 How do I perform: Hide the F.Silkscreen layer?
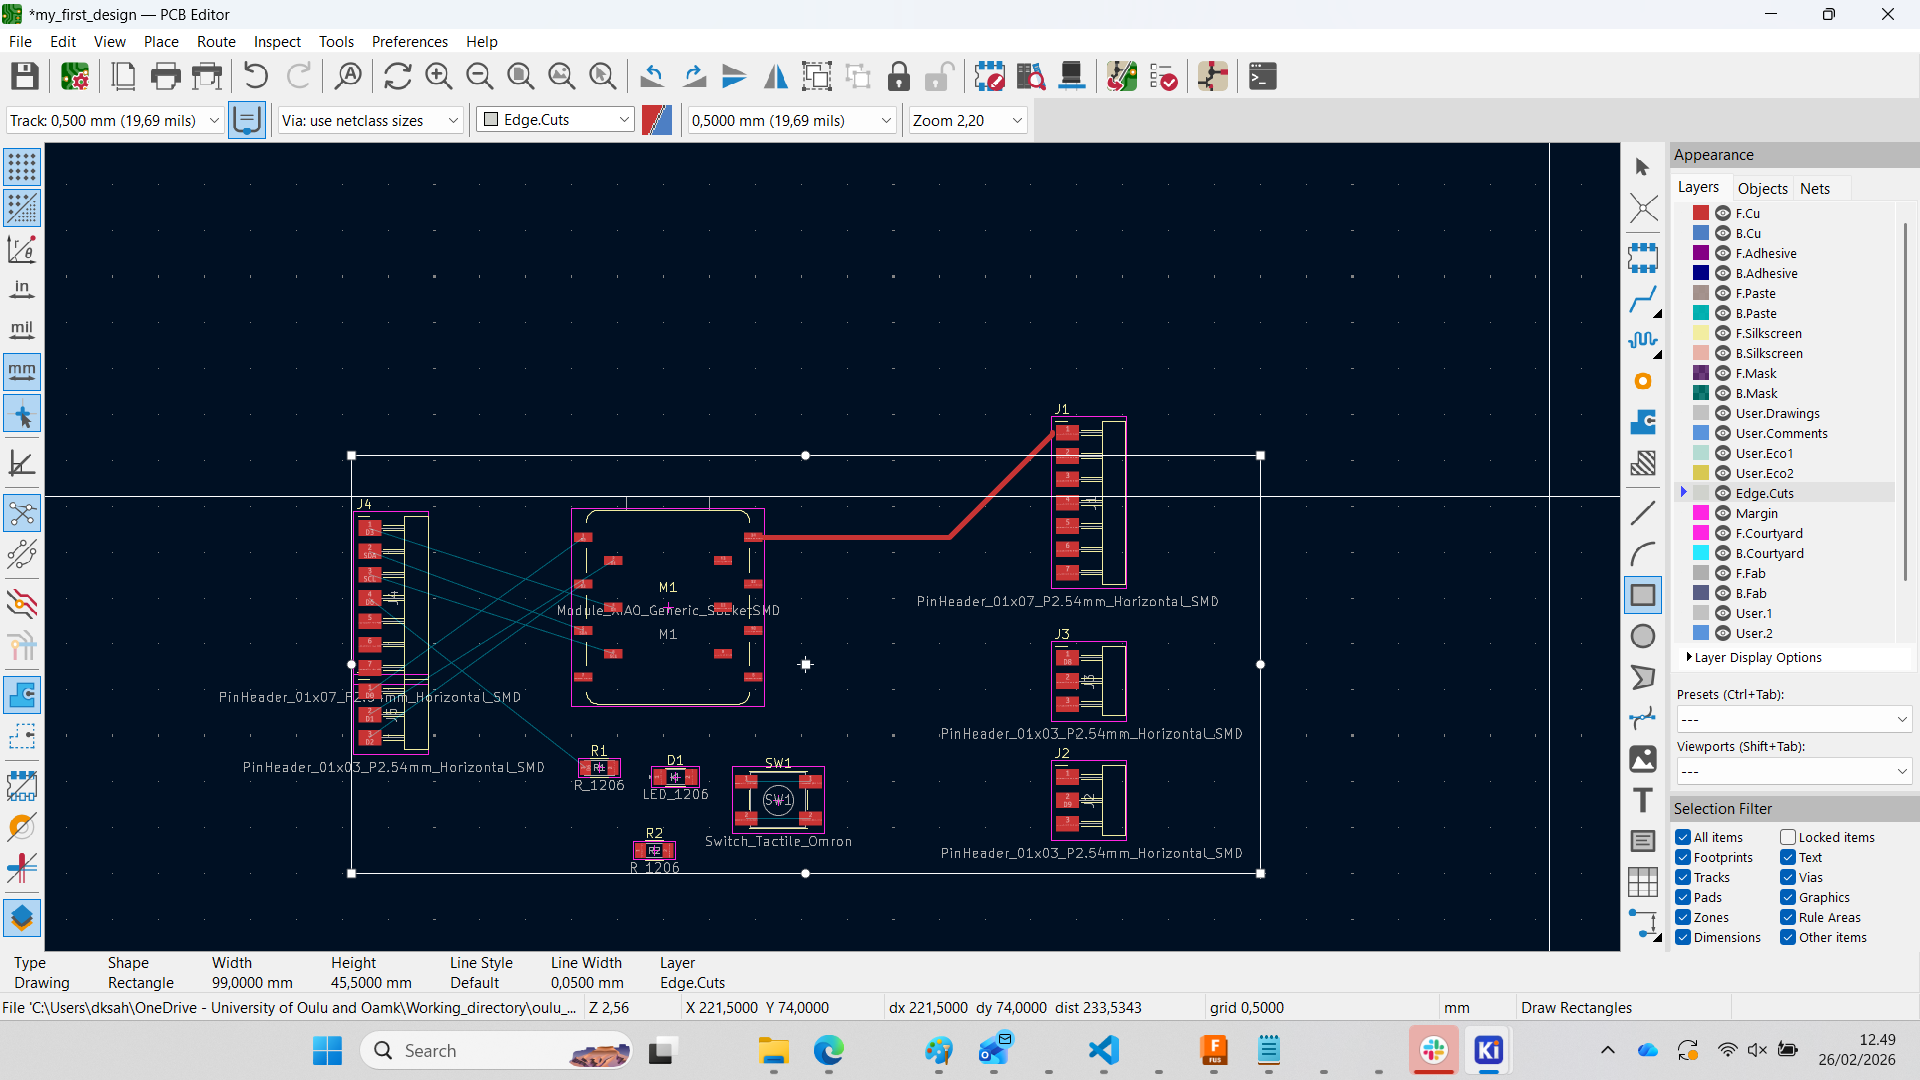(x=1723, y=333)
